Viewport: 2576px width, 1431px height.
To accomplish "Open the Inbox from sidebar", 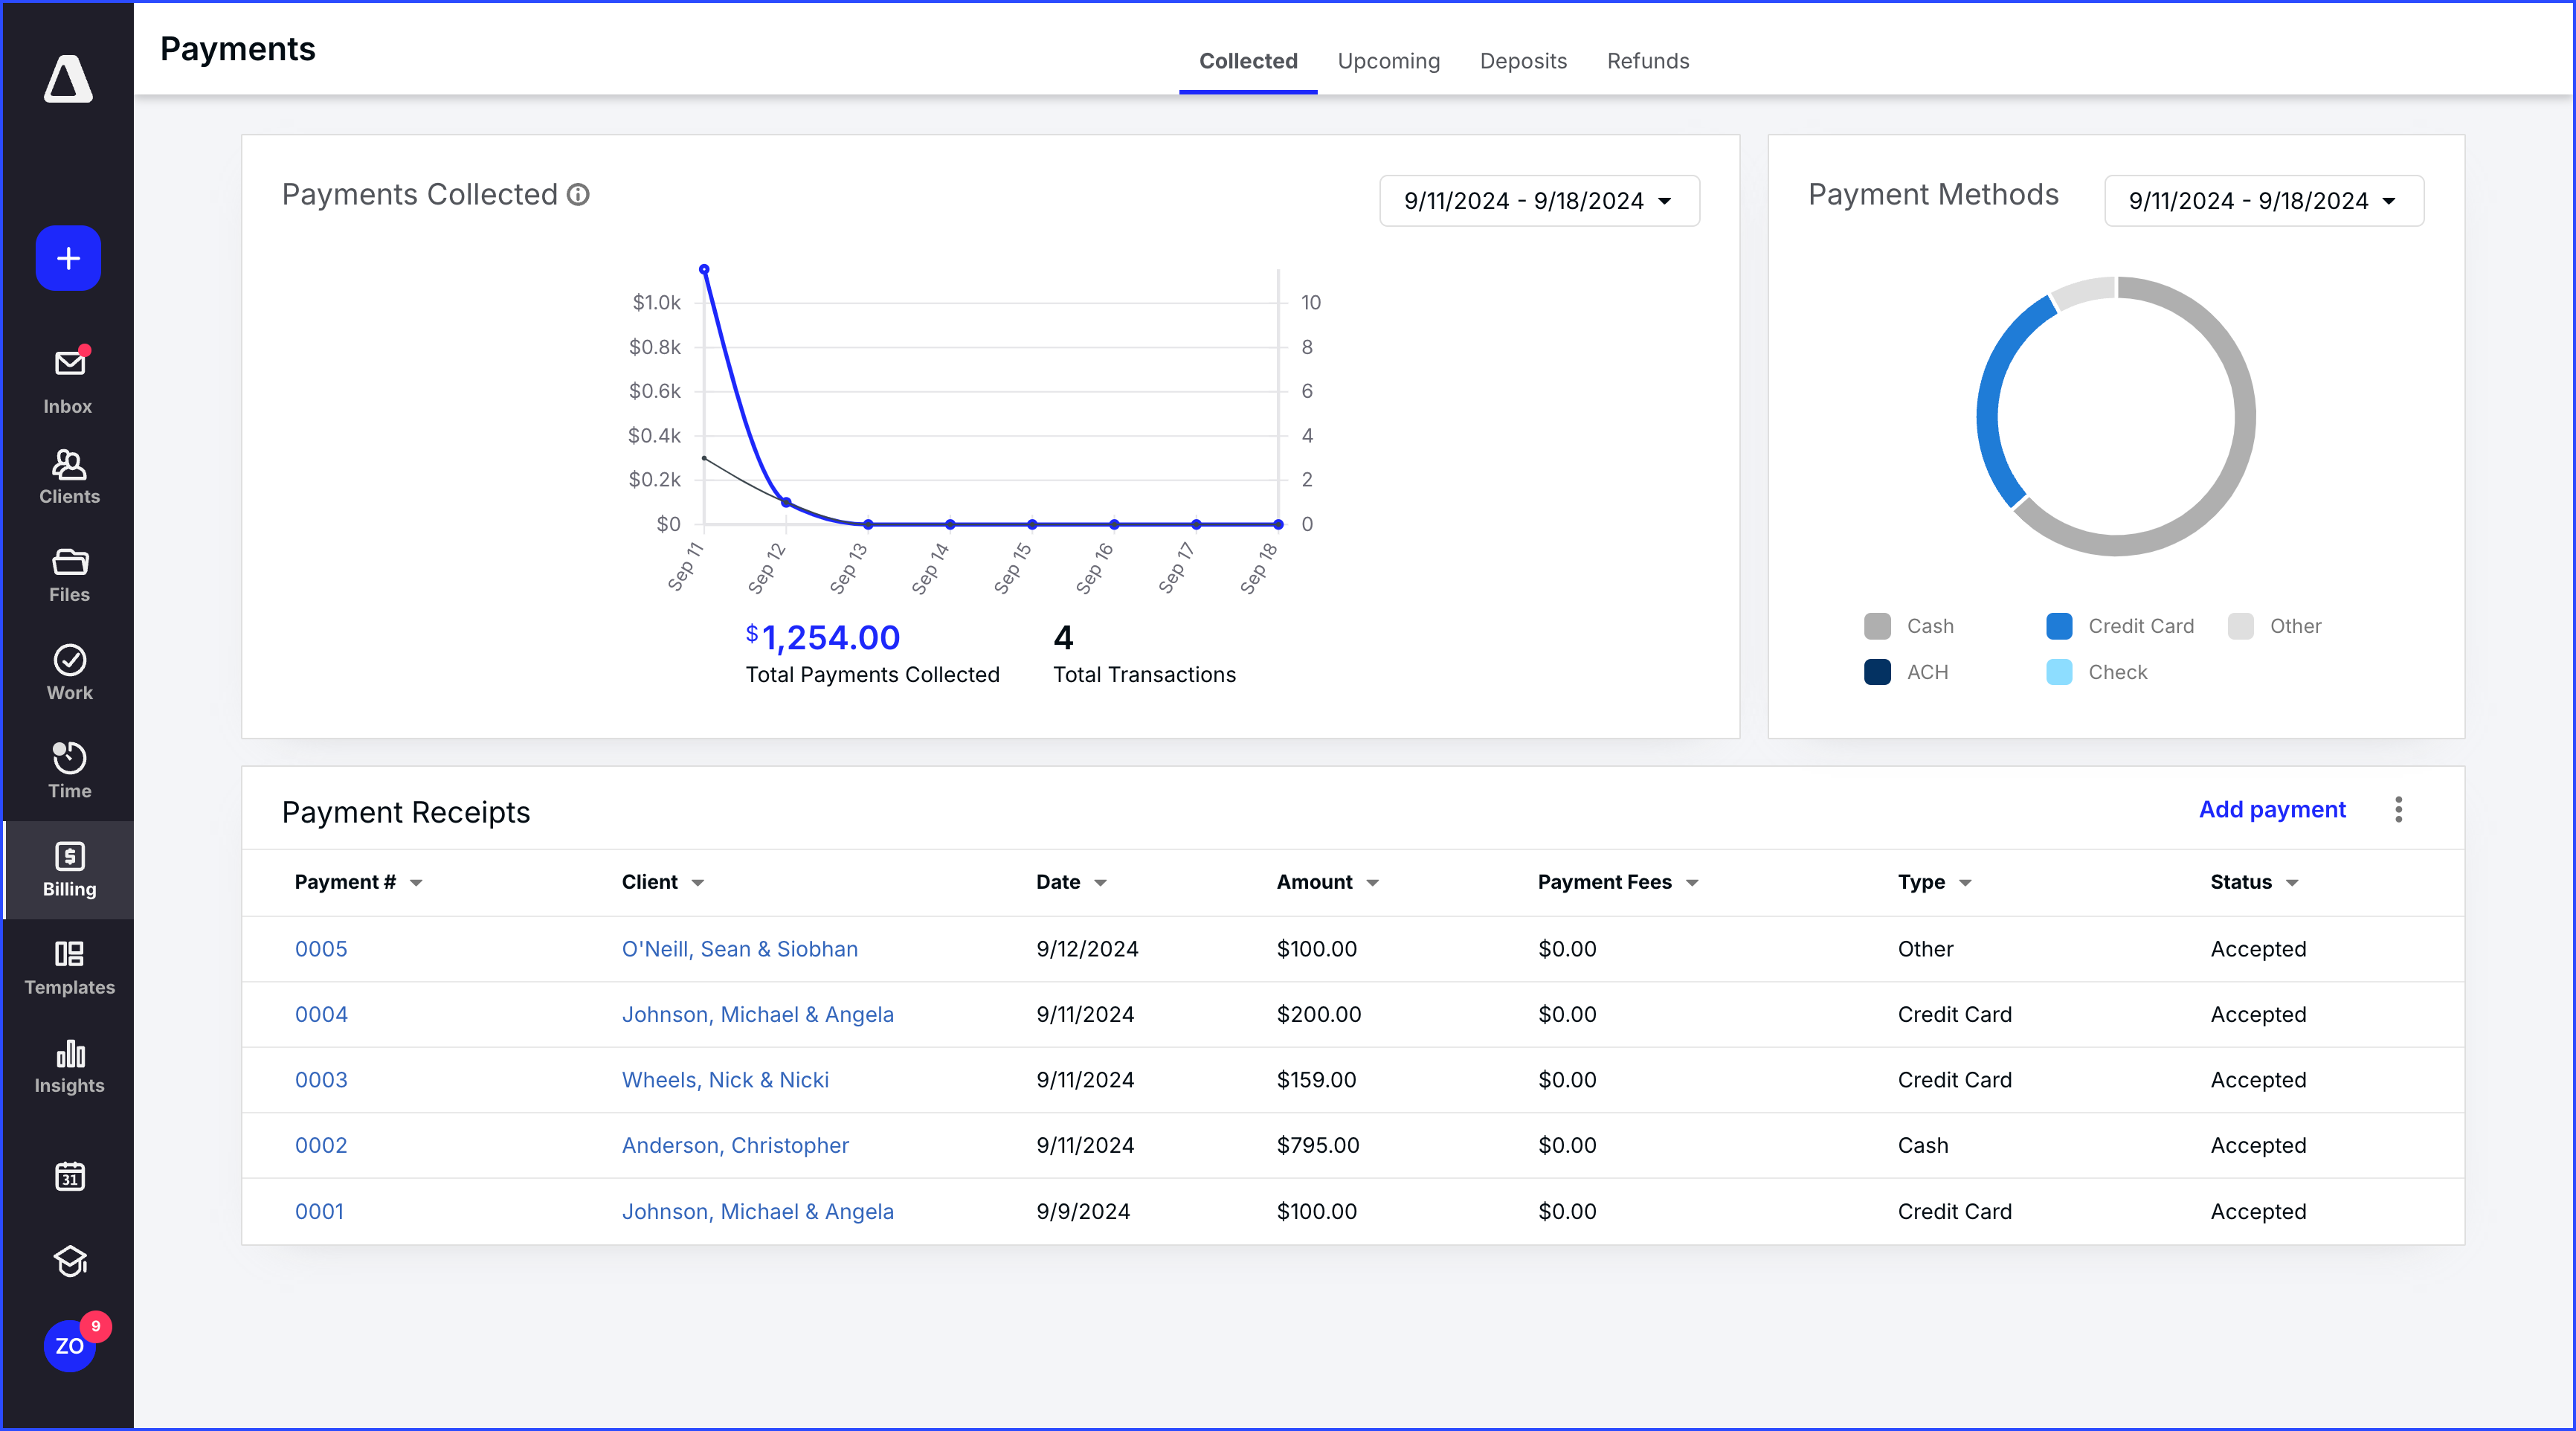I will [68, 380].
